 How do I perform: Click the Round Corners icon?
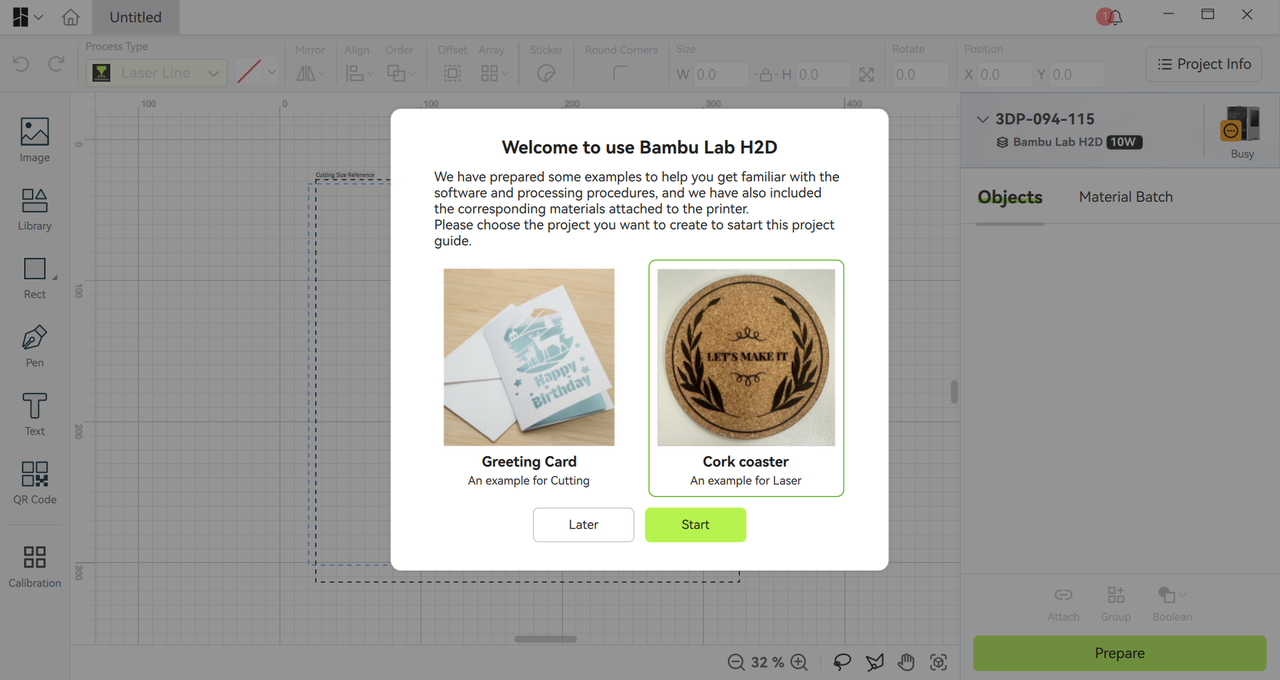point(620,73)
